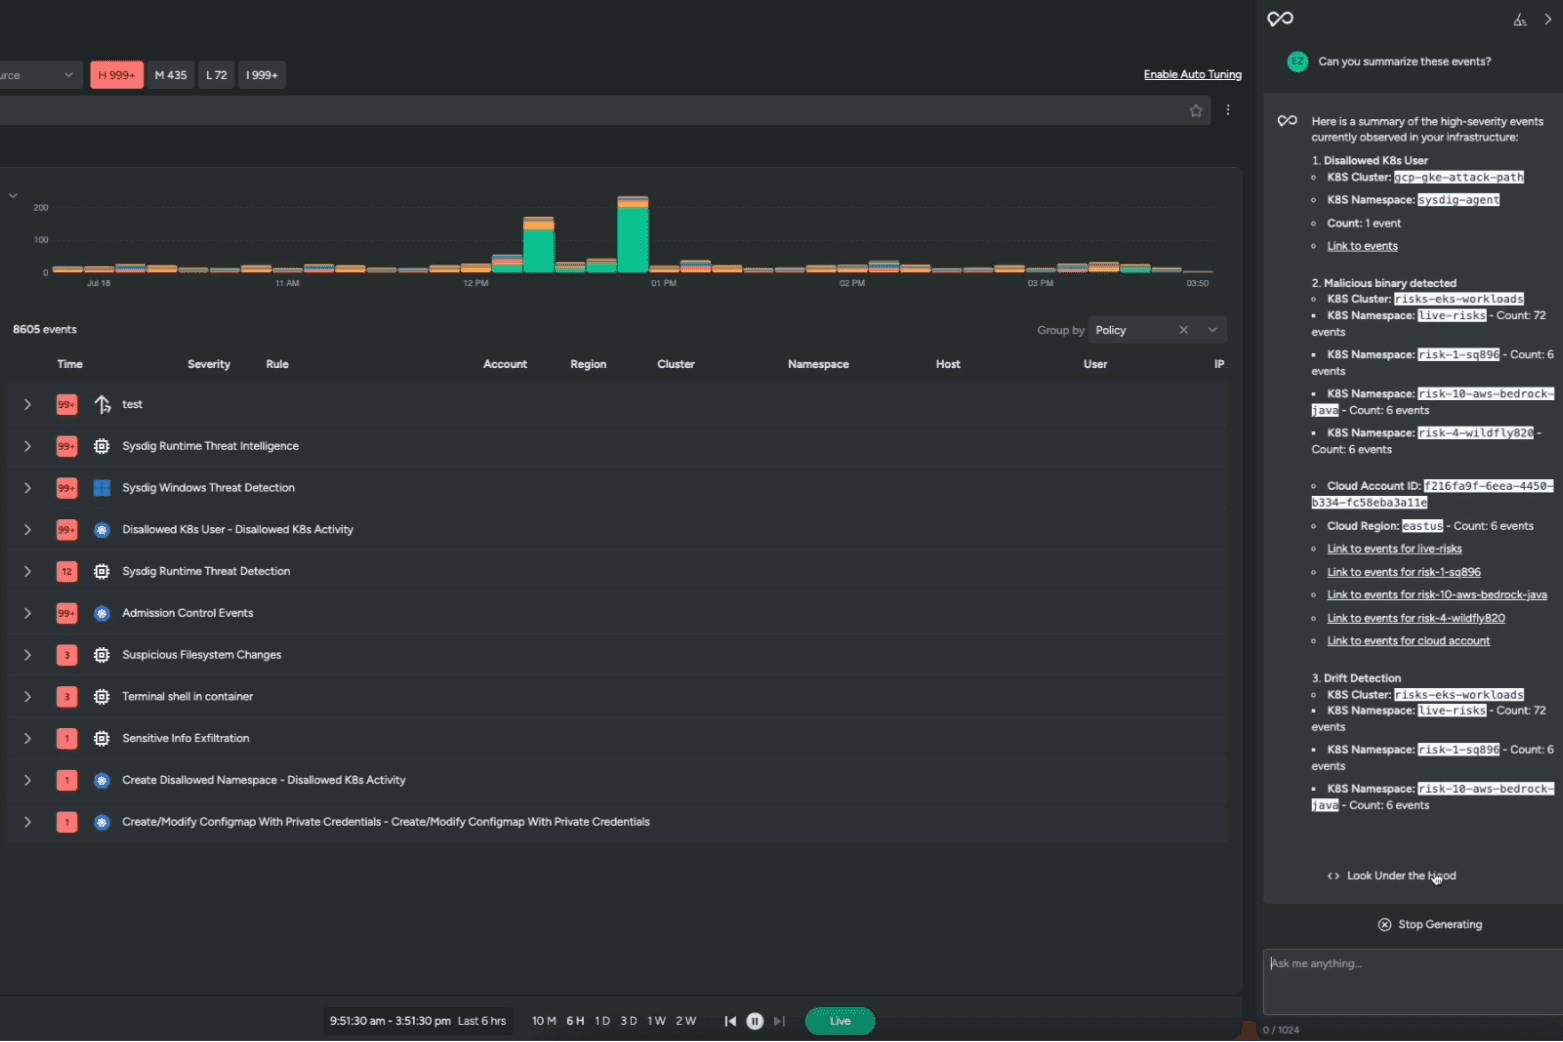
Task: Click the 12 badge on Sysdig Runtime Threat Detection
Action: [67, 572]
